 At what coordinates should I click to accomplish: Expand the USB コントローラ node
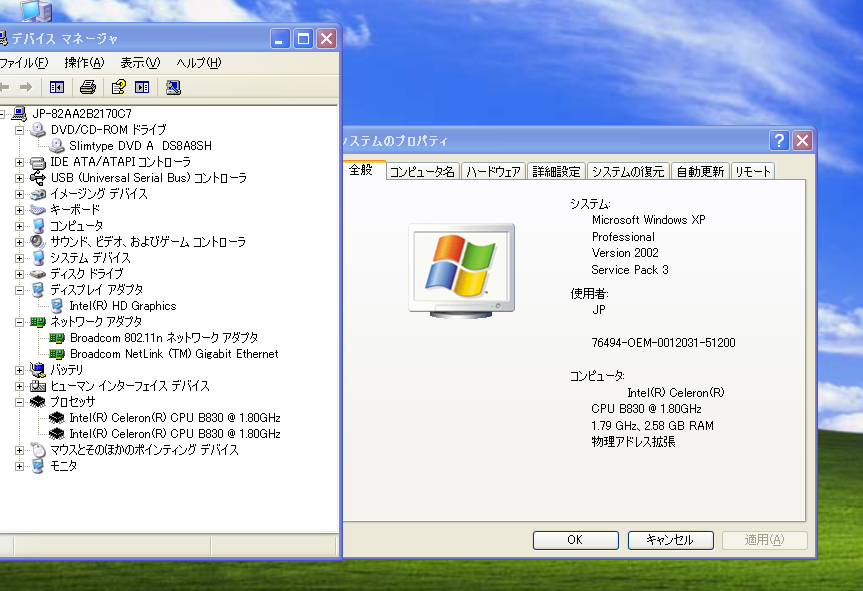point(19,178)
